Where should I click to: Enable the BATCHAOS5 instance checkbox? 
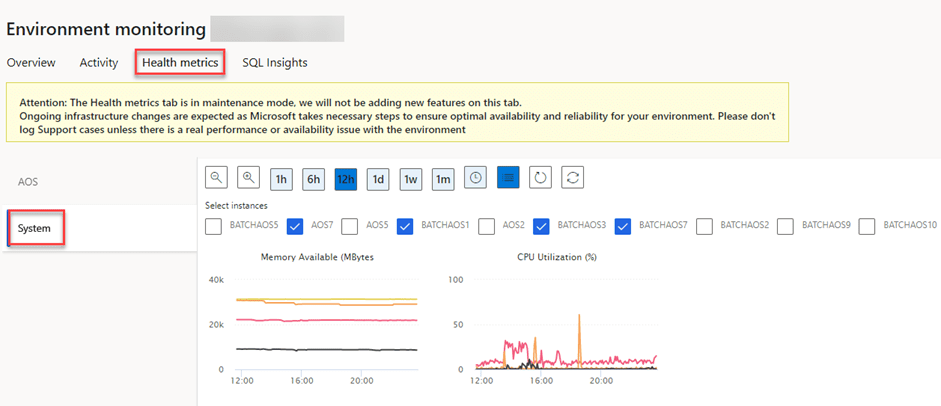click(x=214, y=226)
